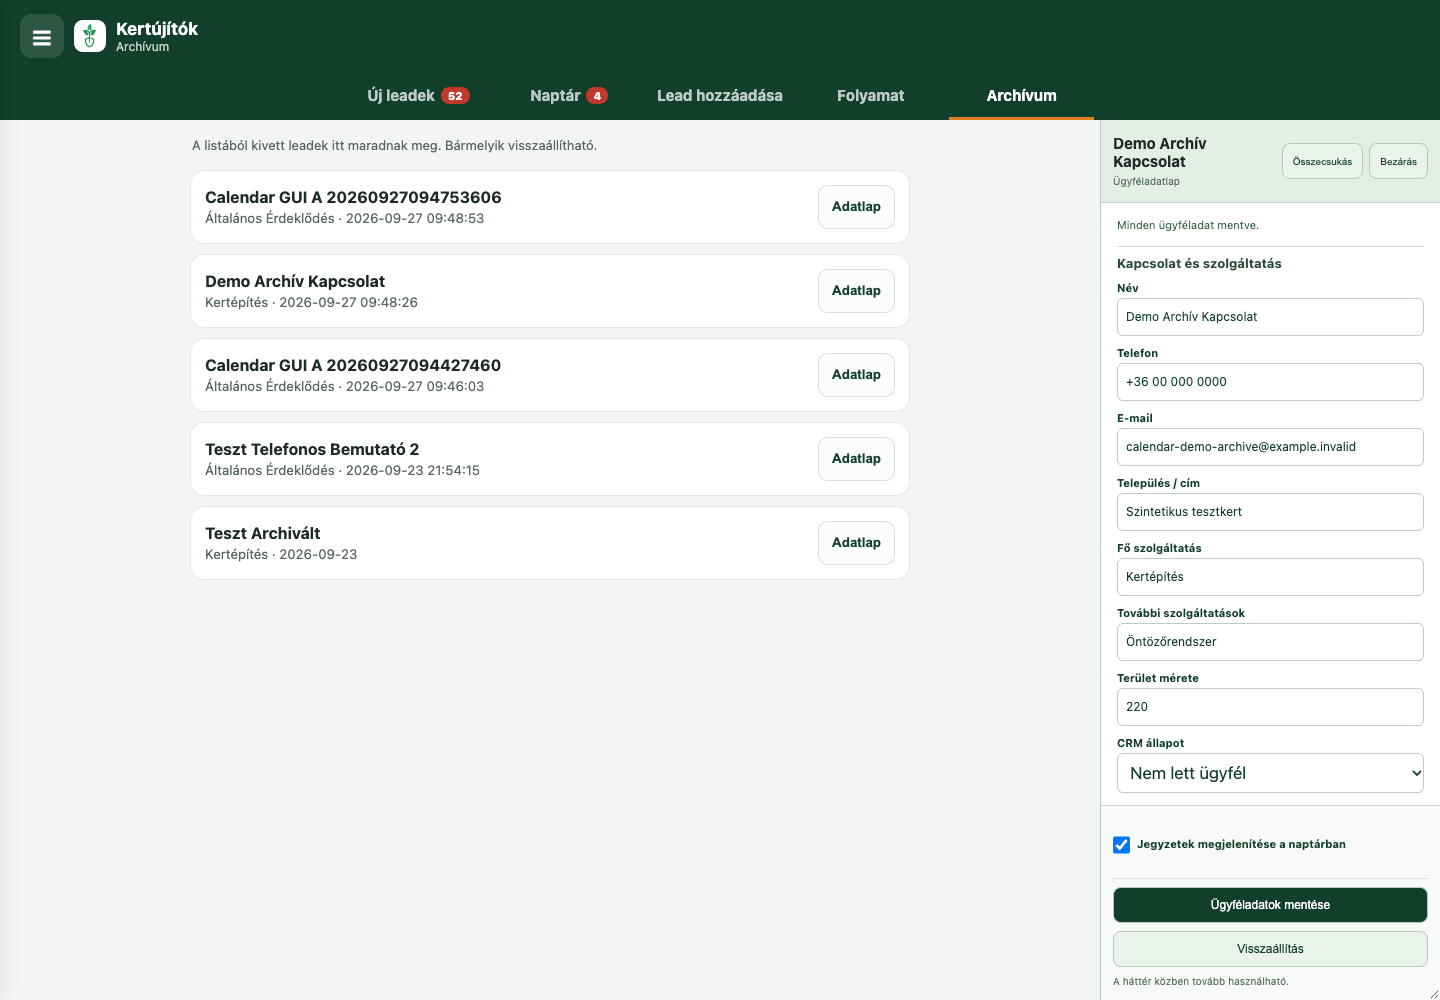
Task: Select the Archívum tab
Action: tap(1021, 96)
